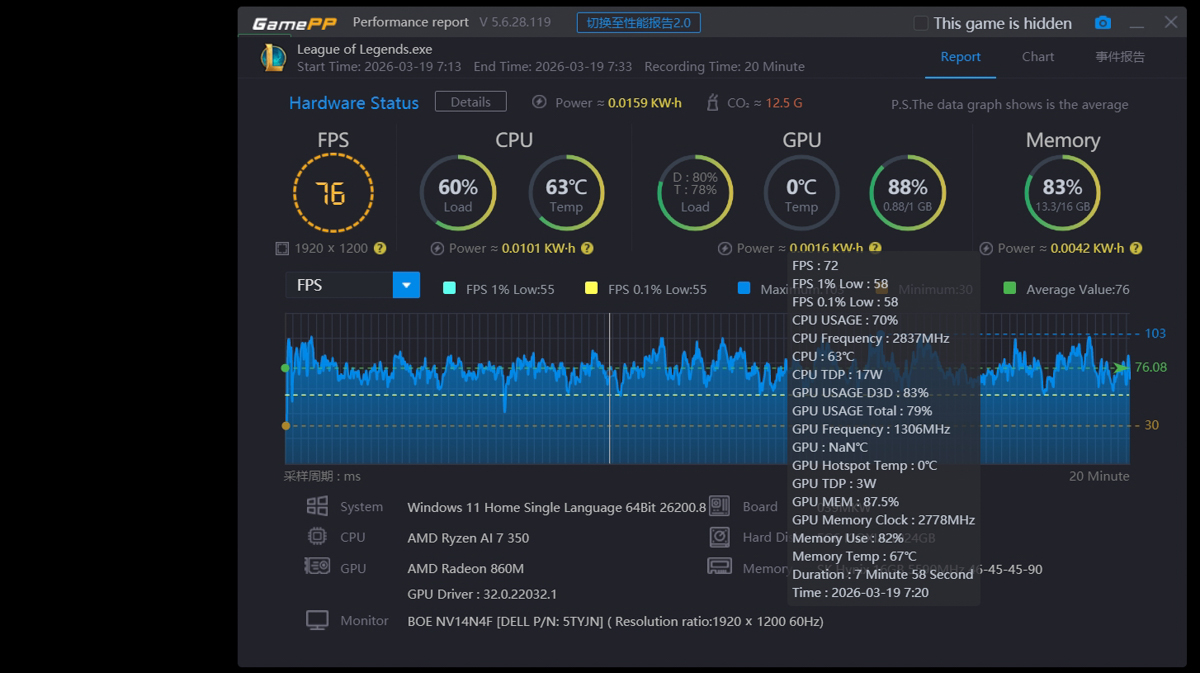Click the Memory 83% usage gauge
This screenshot has width=1200, height=673.
coord(1062,192)
